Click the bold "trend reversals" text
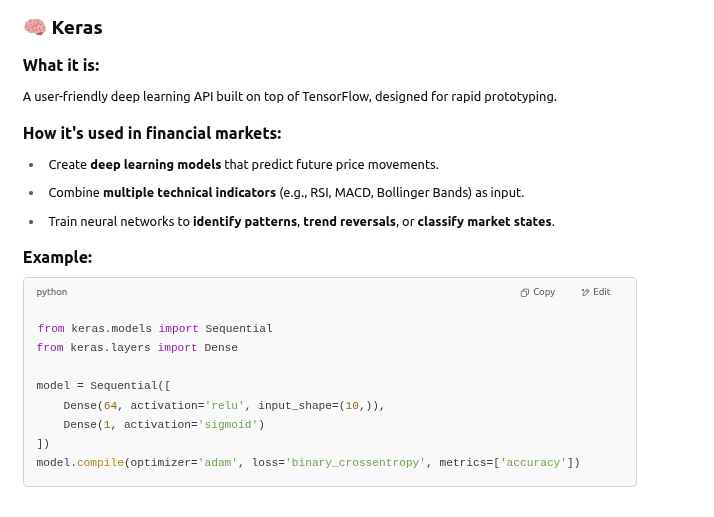This screenshot has width=714, height=517. 349,221
